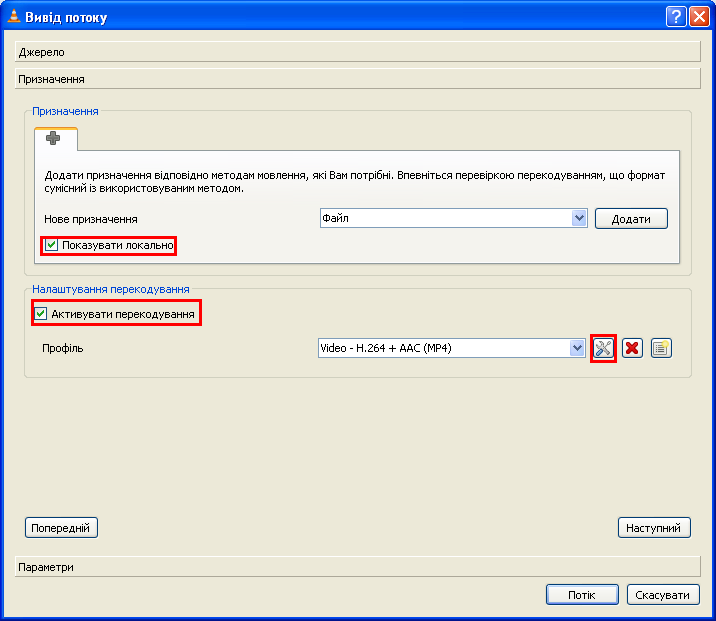Screen dimensions: 716x621
Task: Create a new profile with the list icon
Action: (661, 348)
